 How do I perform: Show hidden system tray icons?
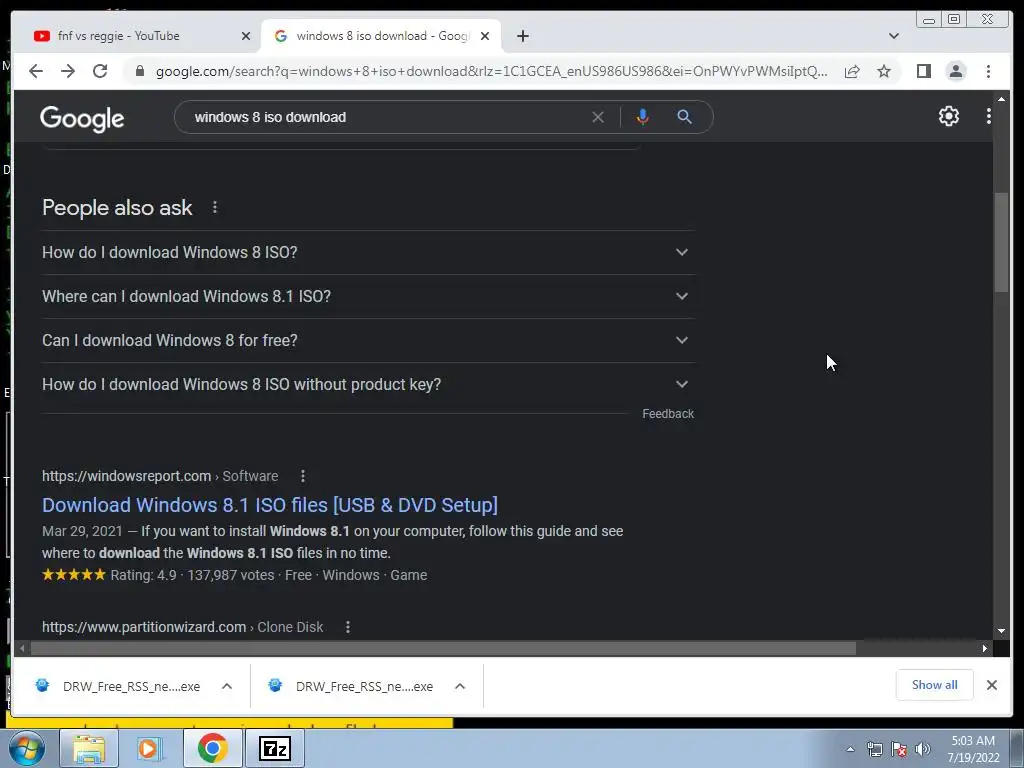(x=850, y=749)
